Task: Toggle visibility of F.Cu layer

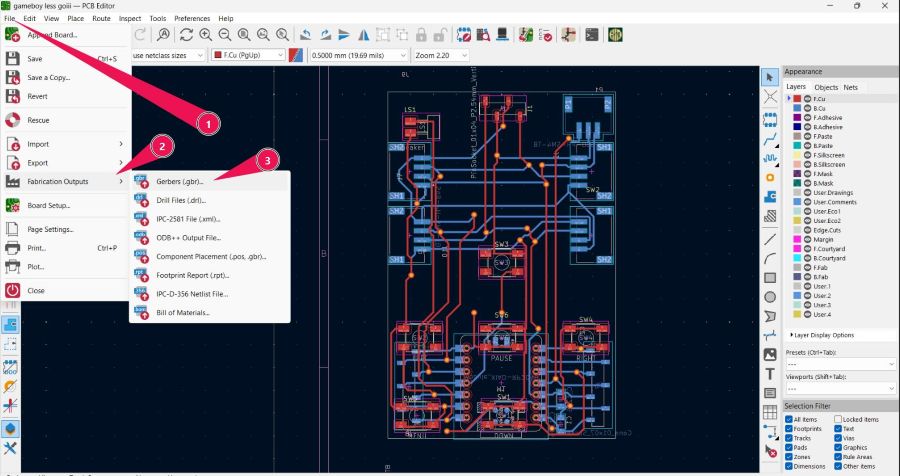Action: [807, 99]
